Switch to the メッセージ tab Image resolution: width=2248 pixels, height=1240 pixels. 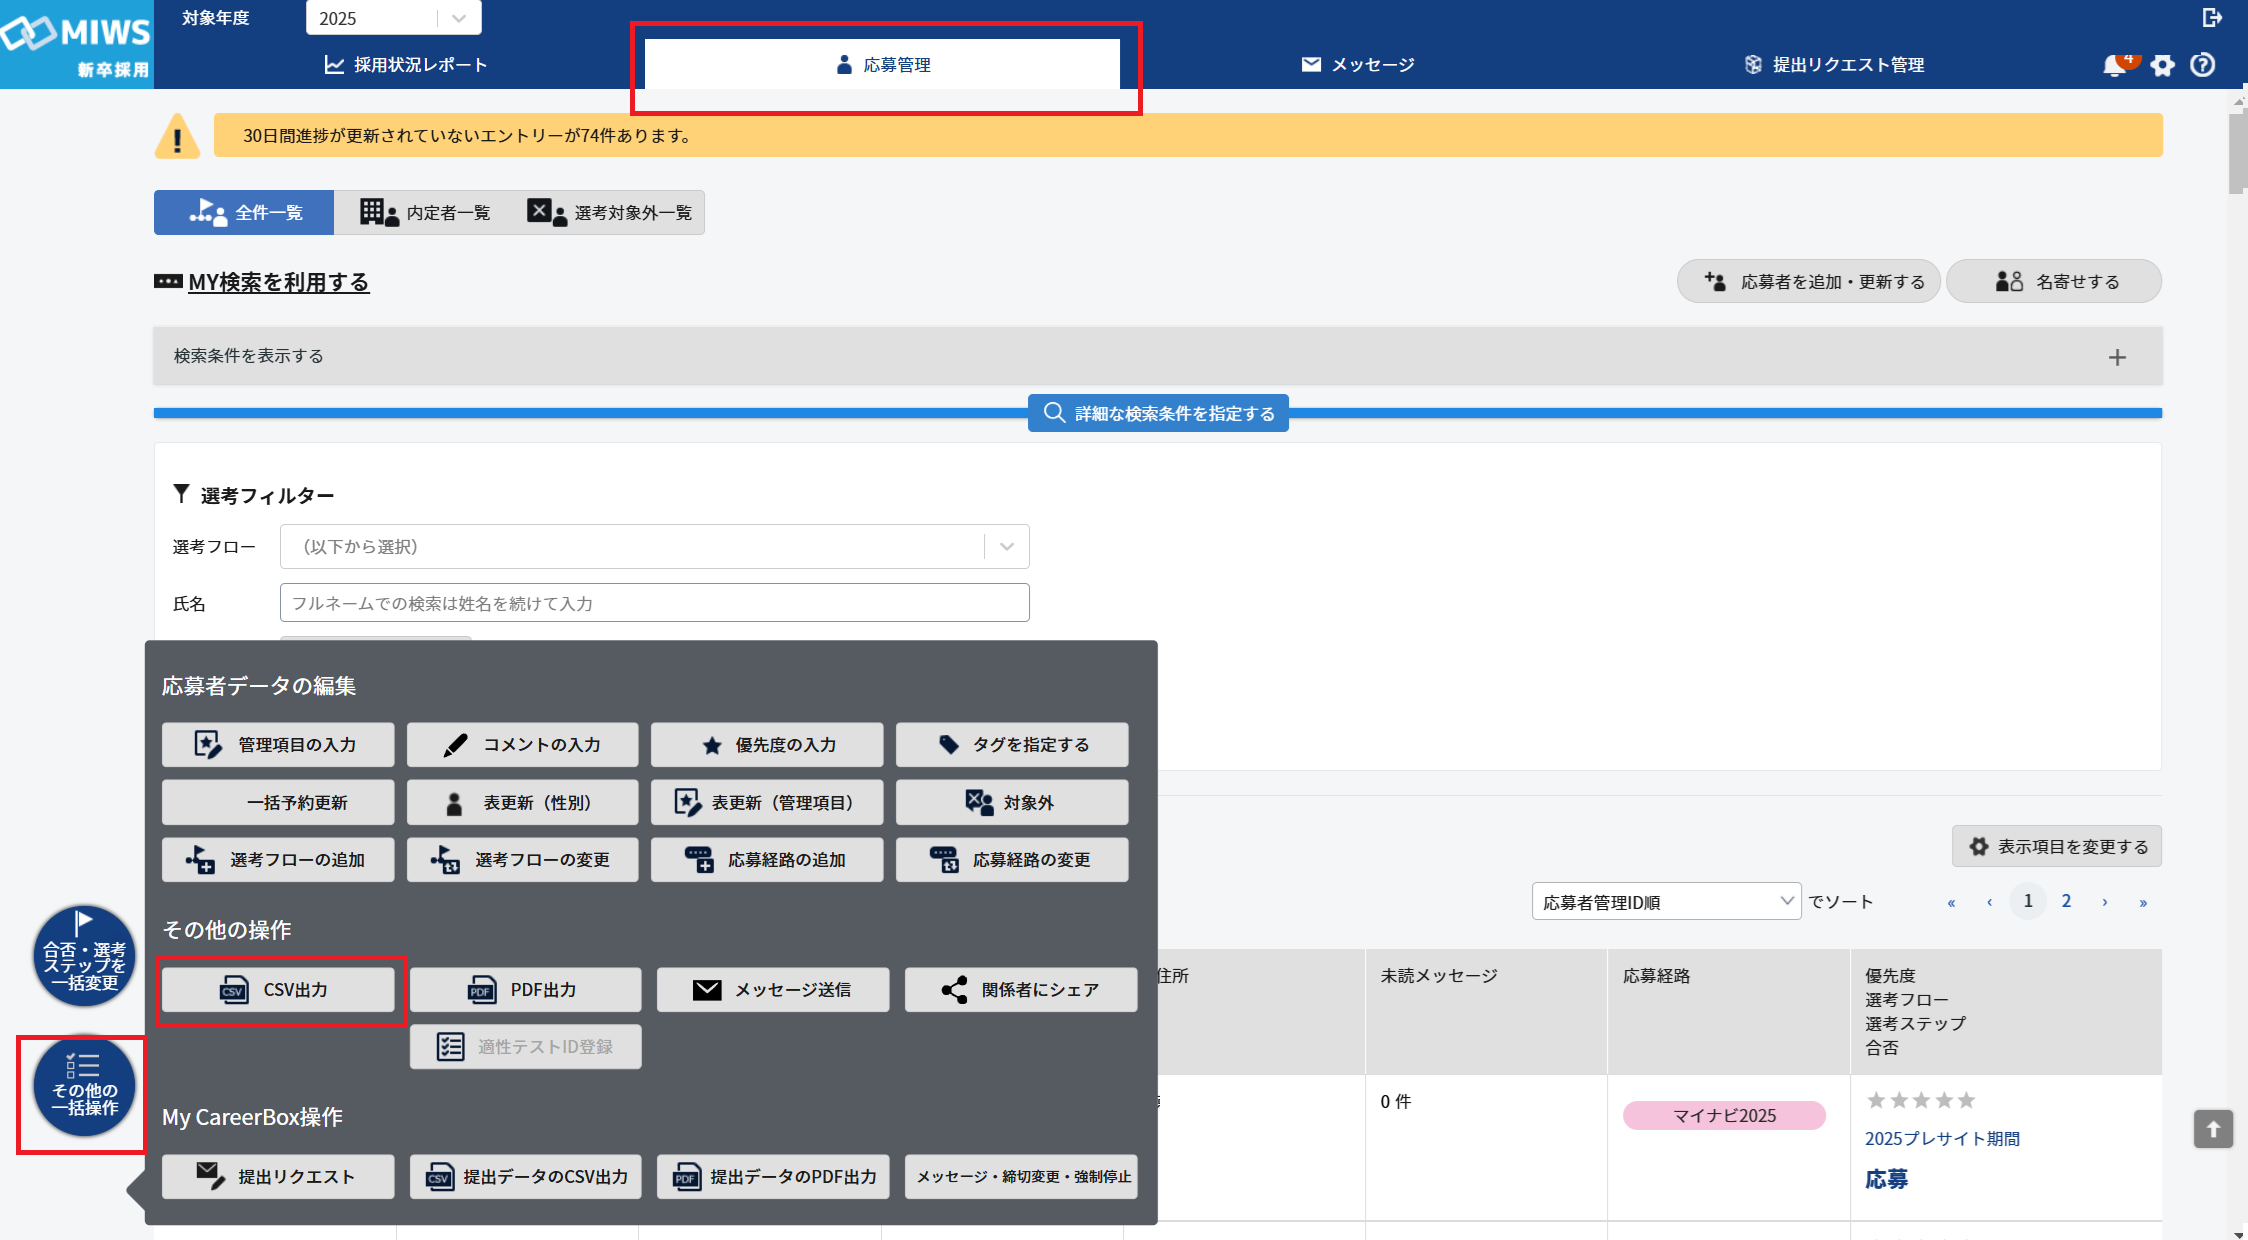pyautogui.click(x=1358, y=65)
